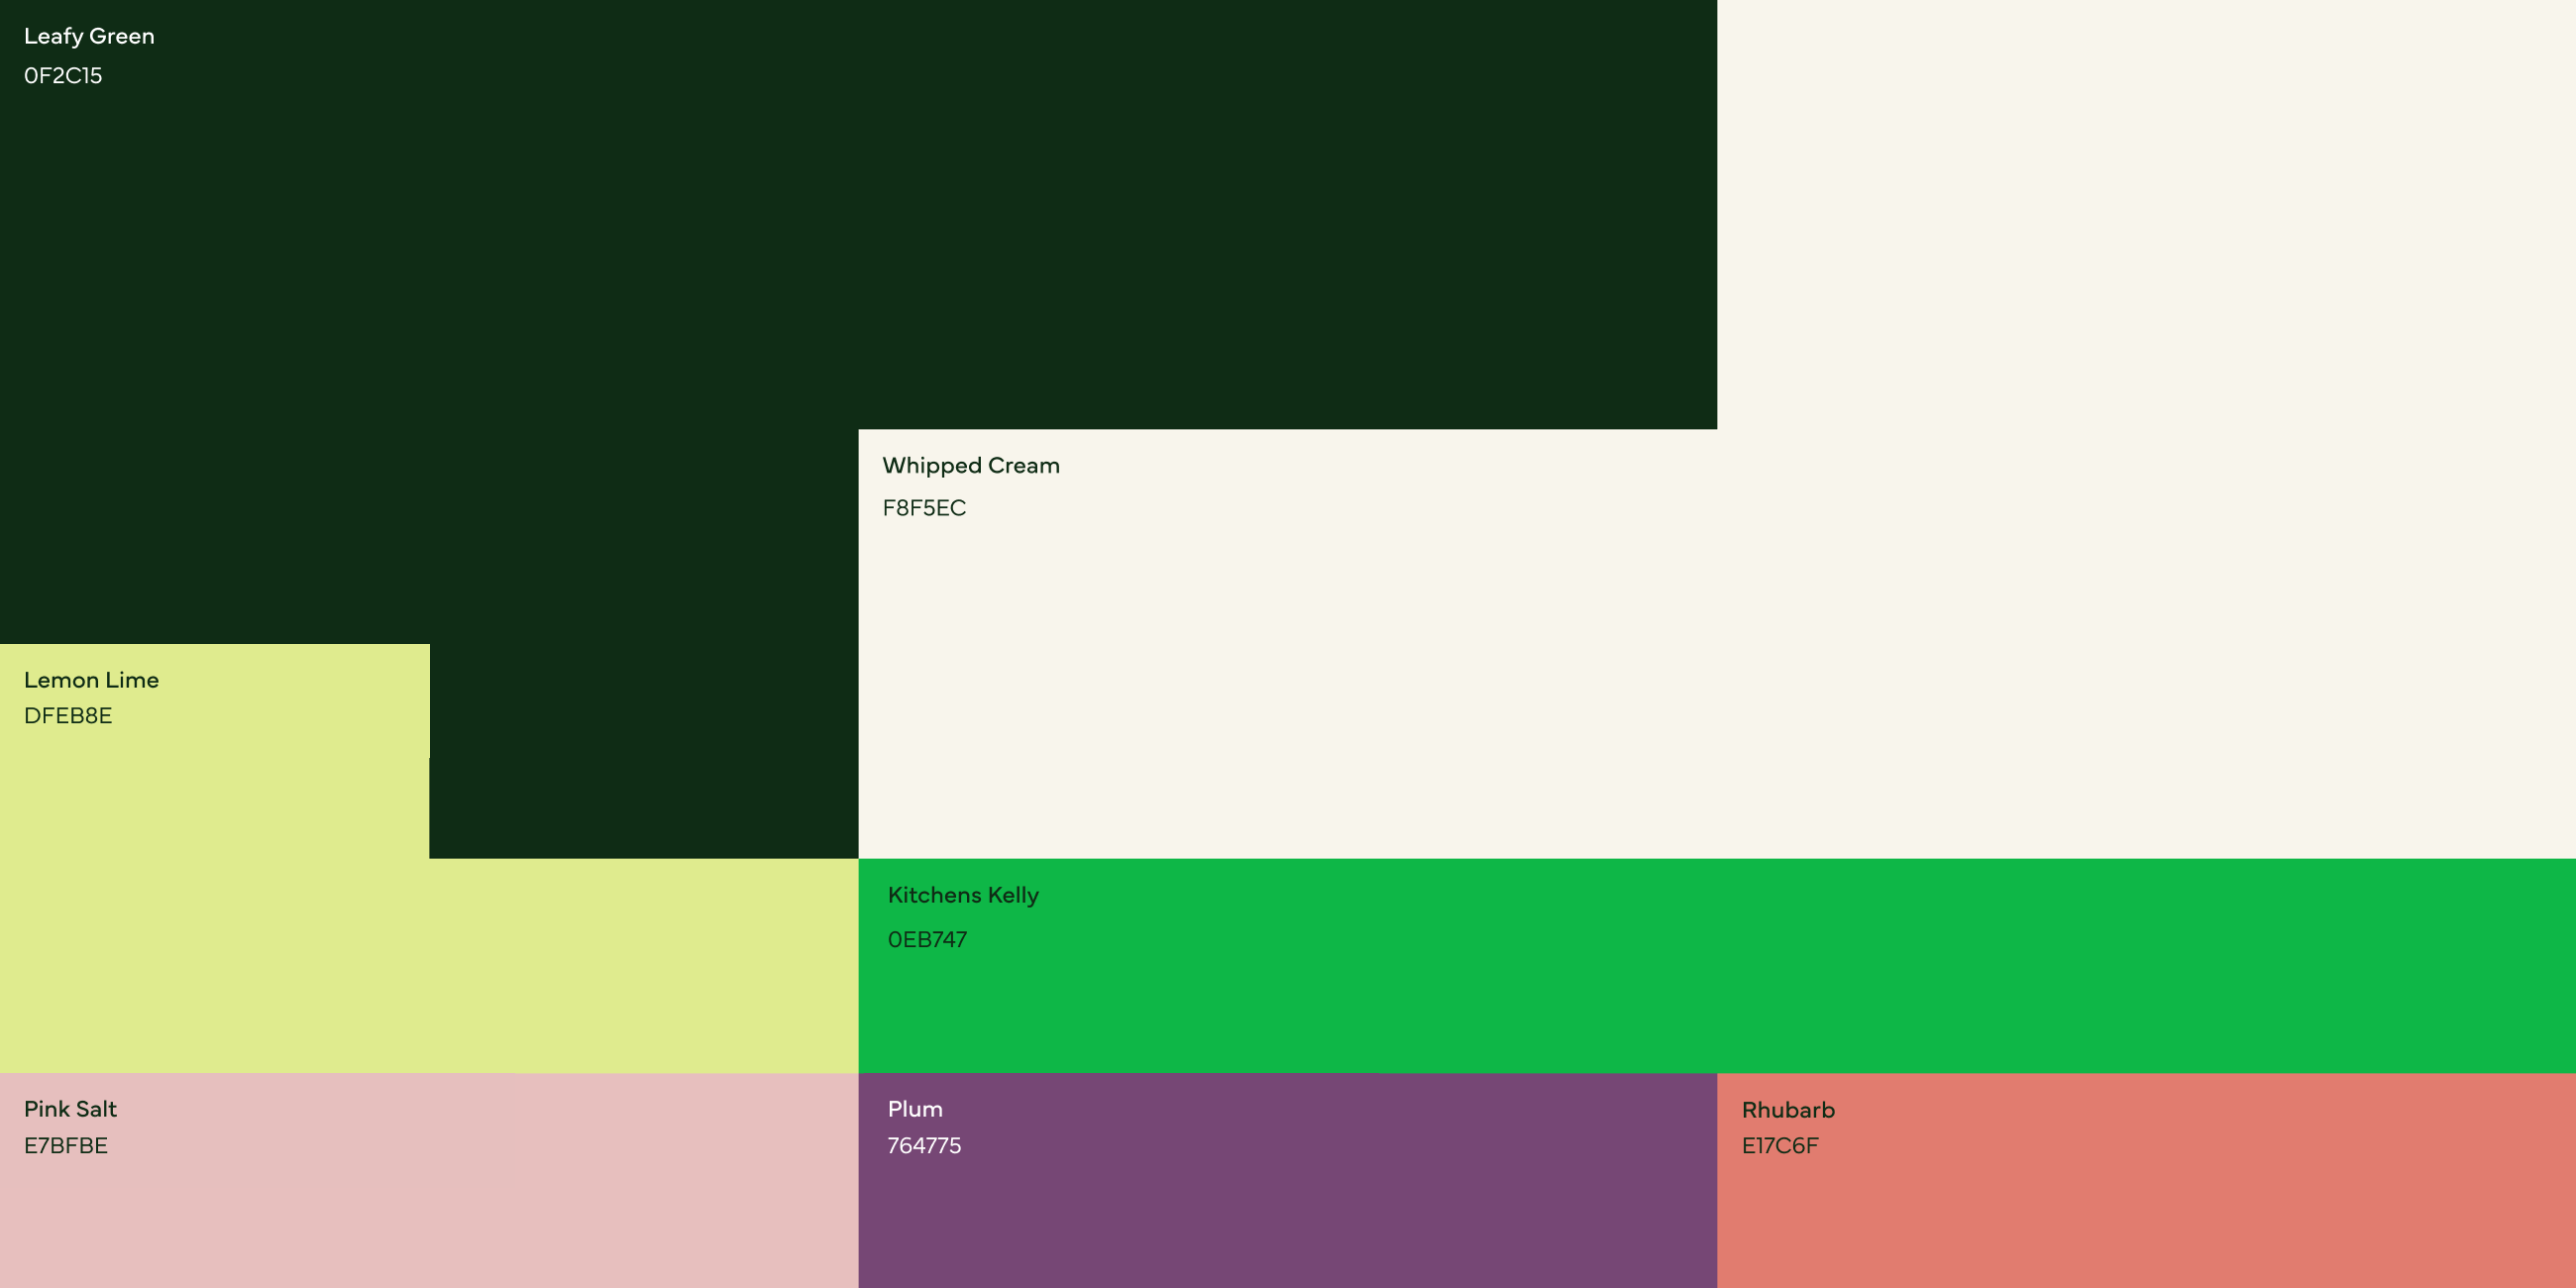The image size is (2576, 1288).
Task: Click the 0EB747 hex code text
Action: pyautogui.click(x=927, y=940)
